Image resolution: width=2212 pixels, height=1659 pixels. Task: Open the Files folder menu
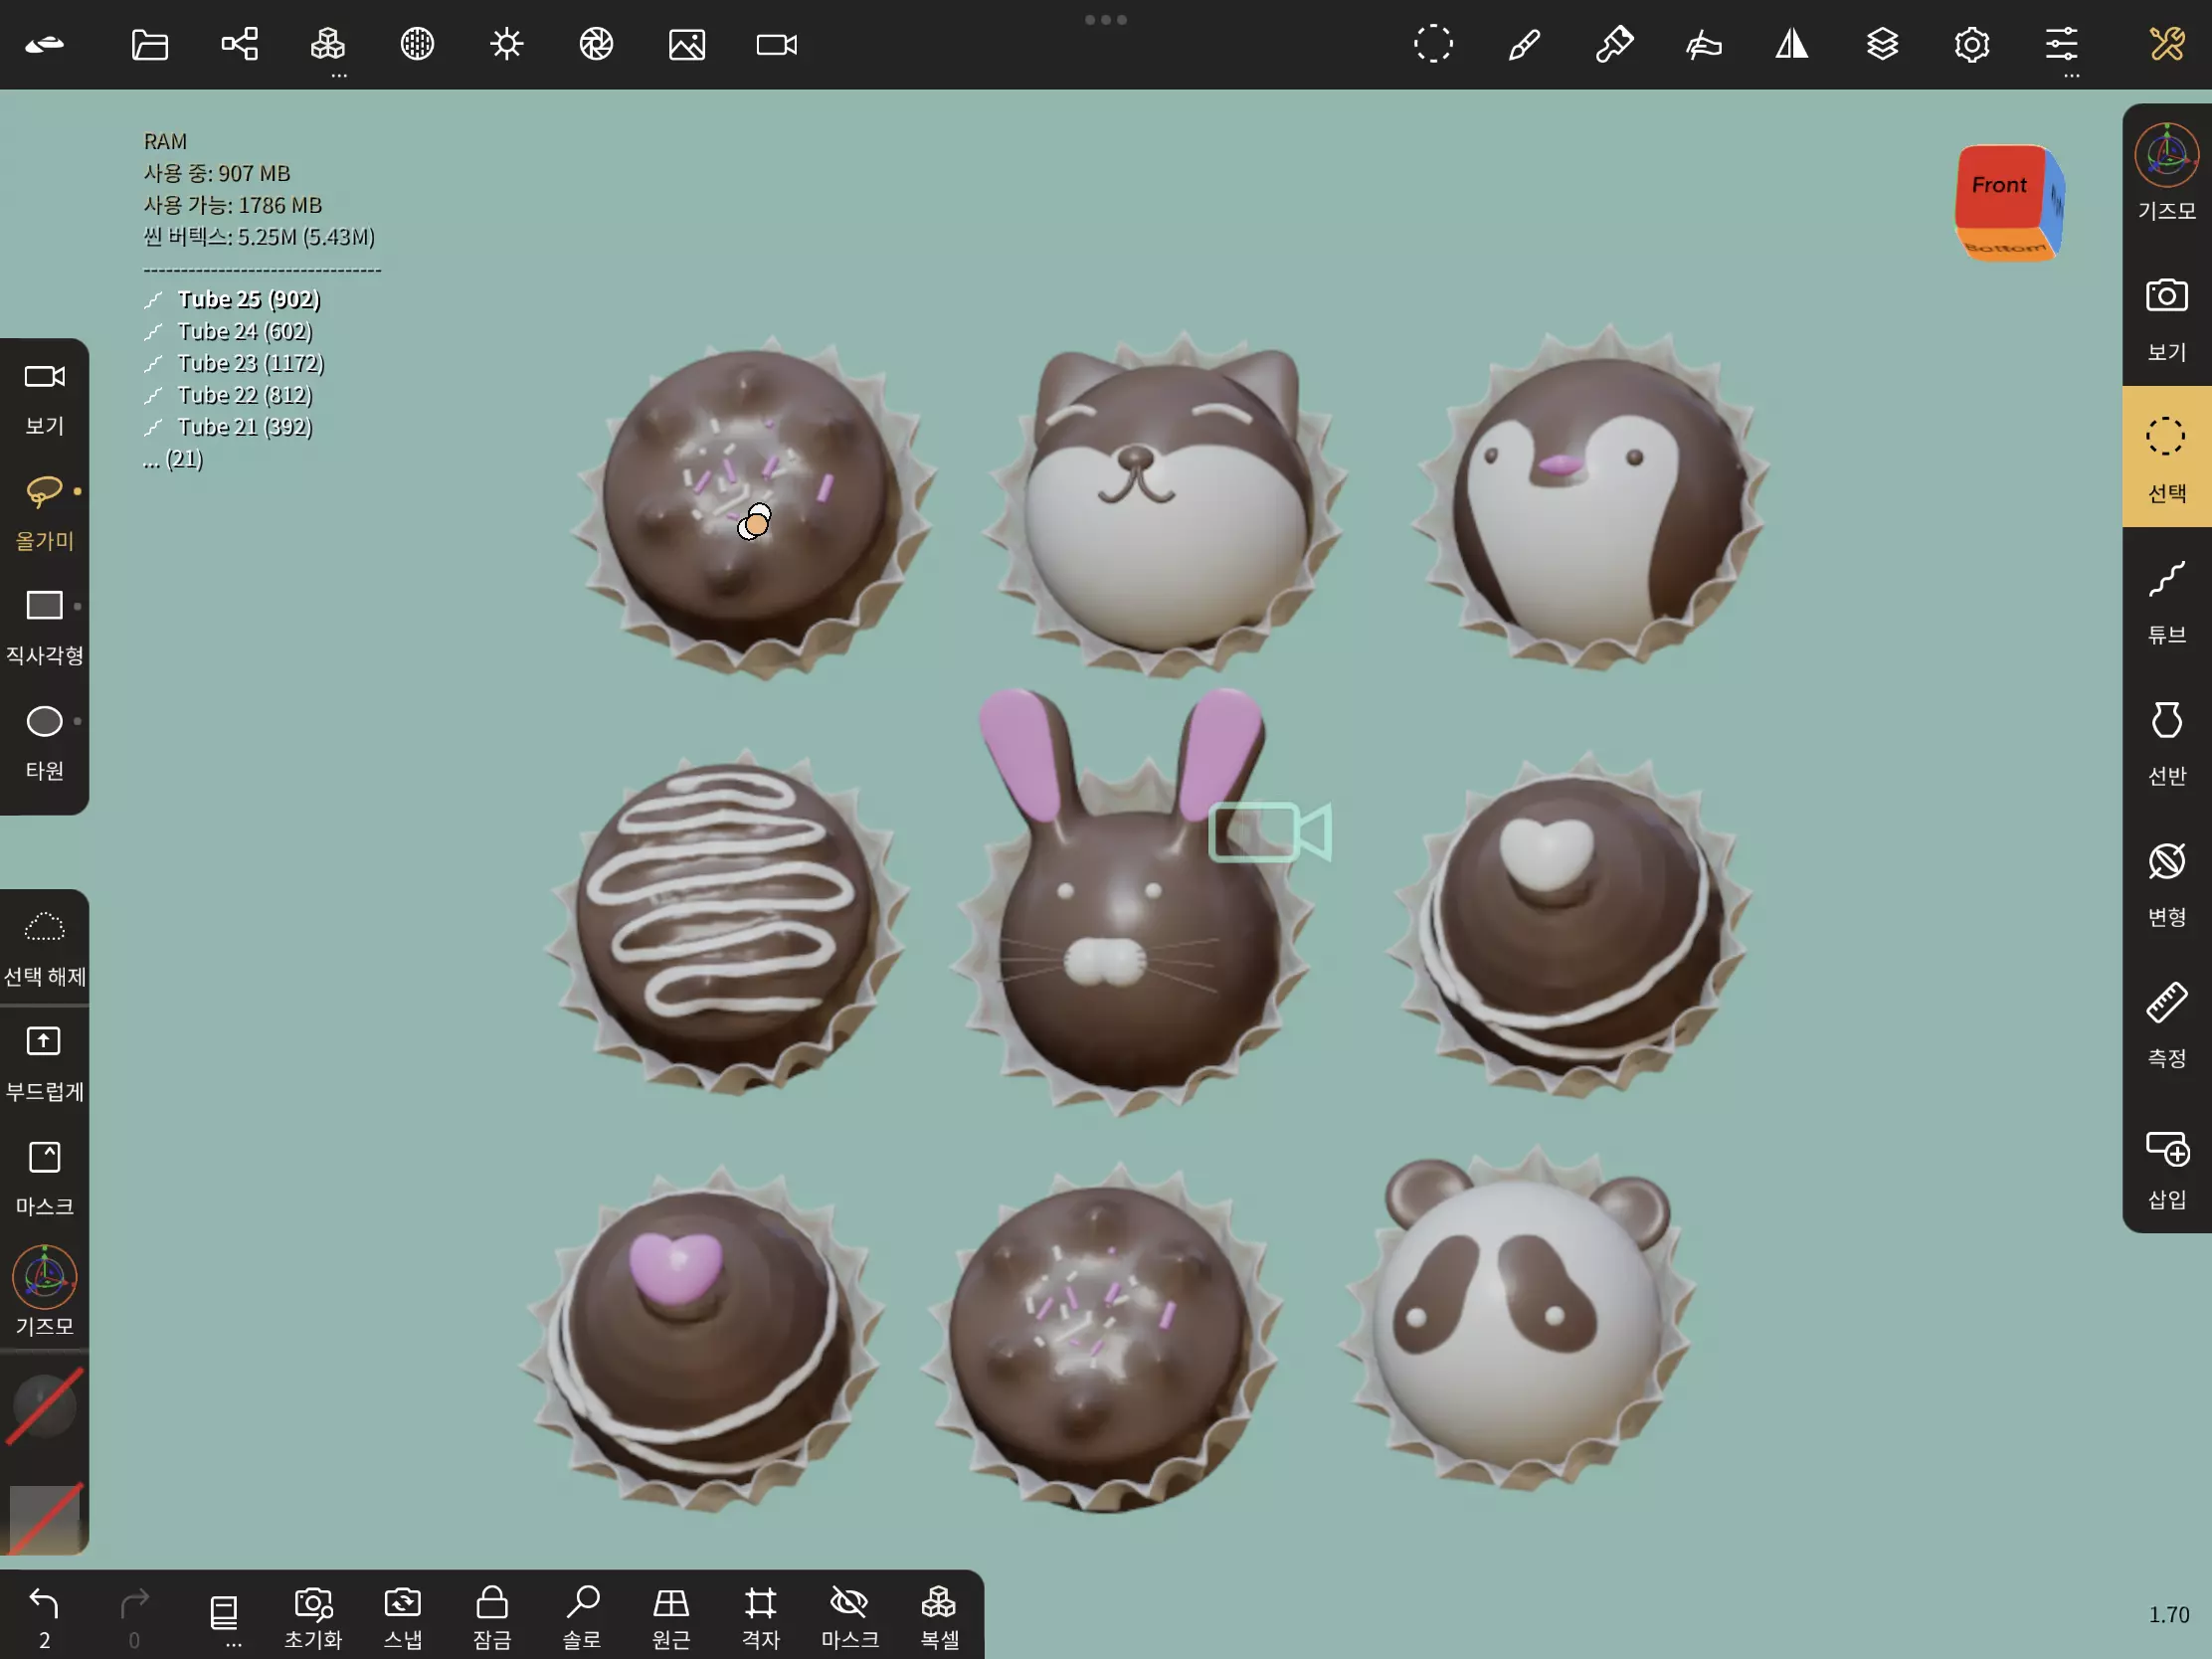(x=149, y=44)
